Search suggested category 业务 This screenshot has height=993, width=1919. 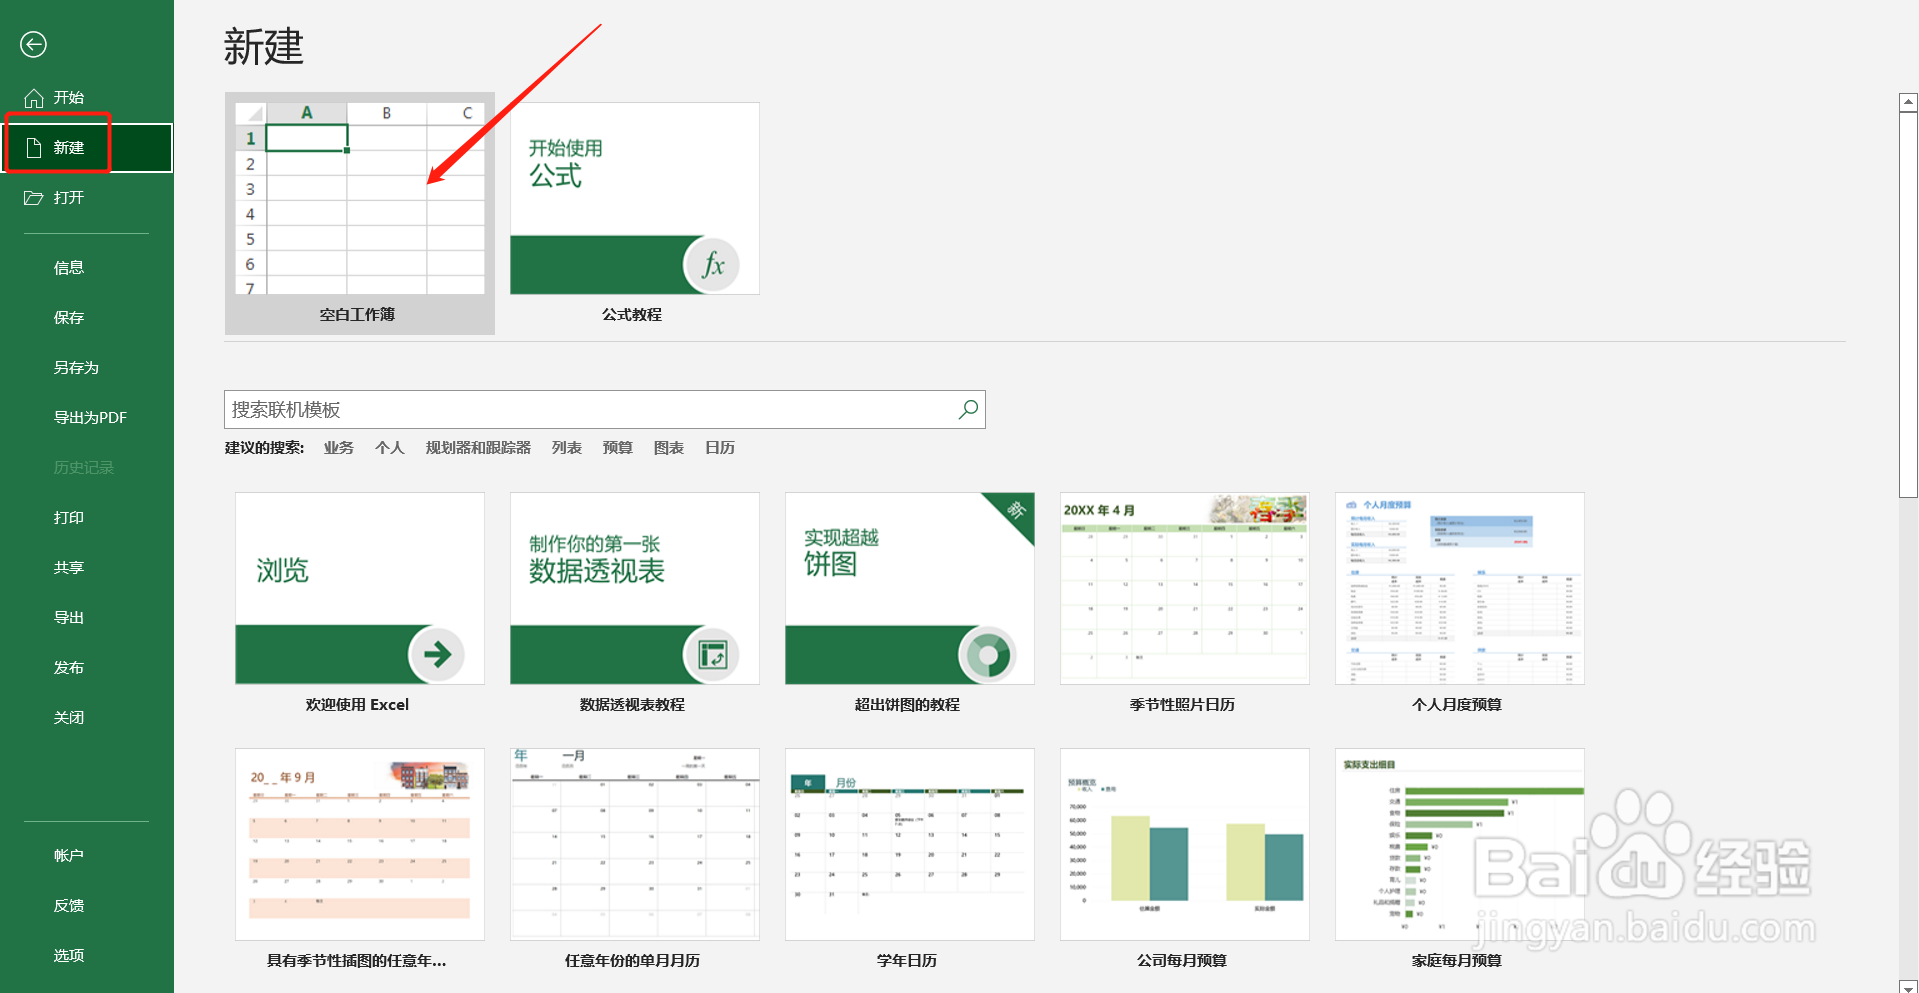pyautogui.click(x=339, y=448)
